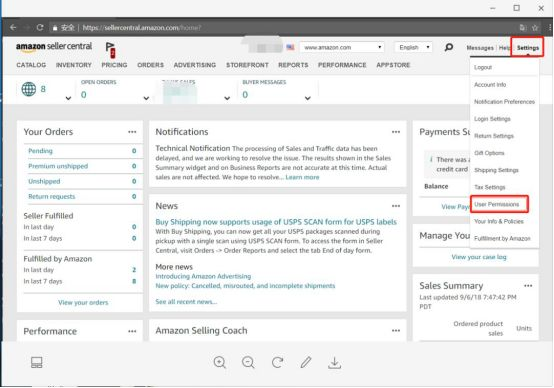
Task: Click the Amazon Seller Central logo
Action: pos(54,47)
